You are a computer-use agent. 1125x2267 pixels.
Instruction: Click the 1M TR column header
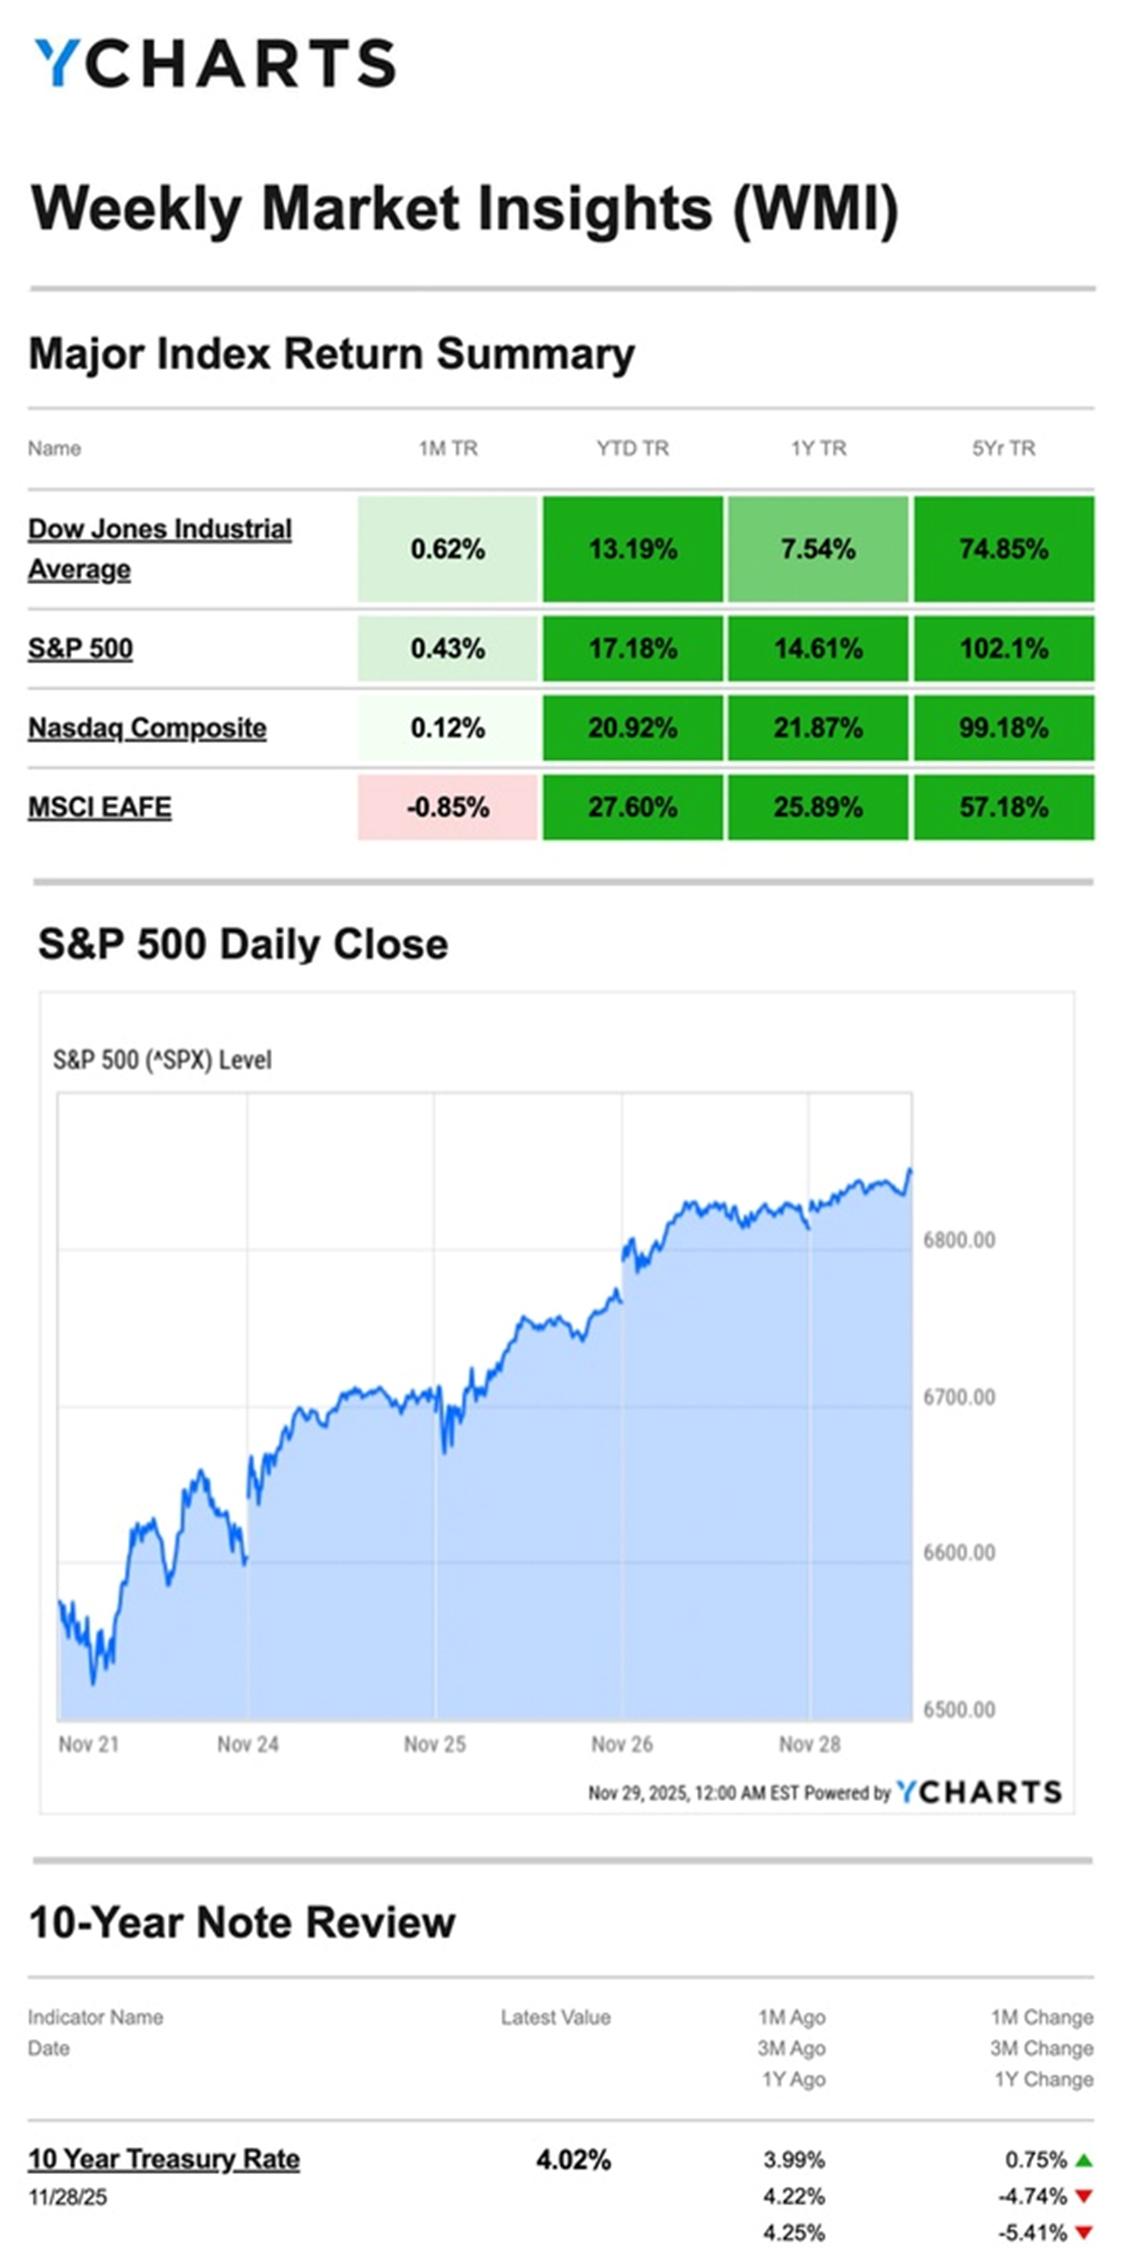click(448, 449)
